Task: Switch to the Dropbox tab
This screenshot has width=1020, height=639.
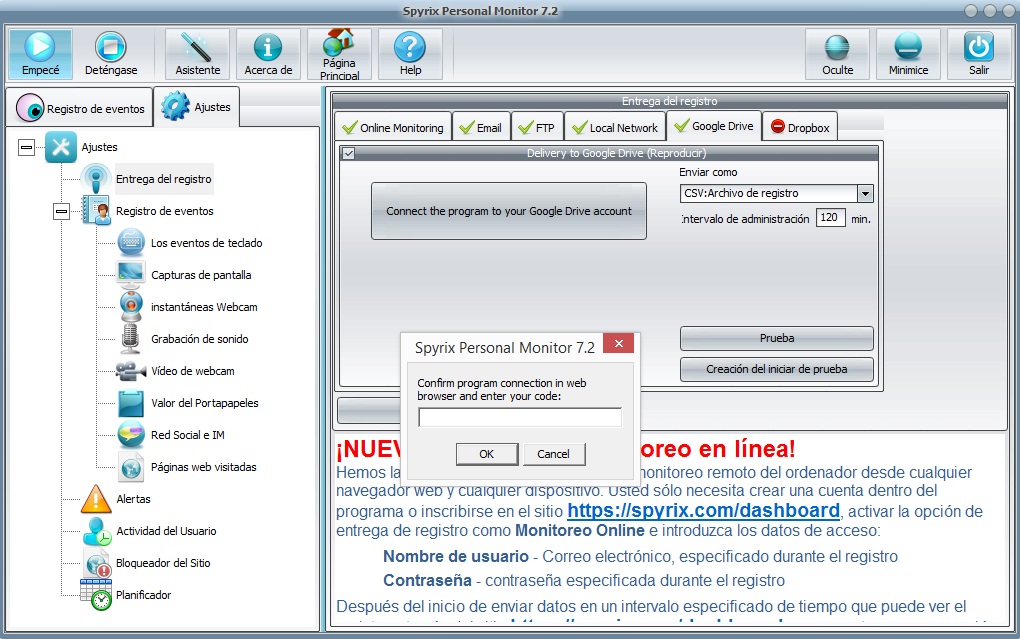Action: coord(799,128)
